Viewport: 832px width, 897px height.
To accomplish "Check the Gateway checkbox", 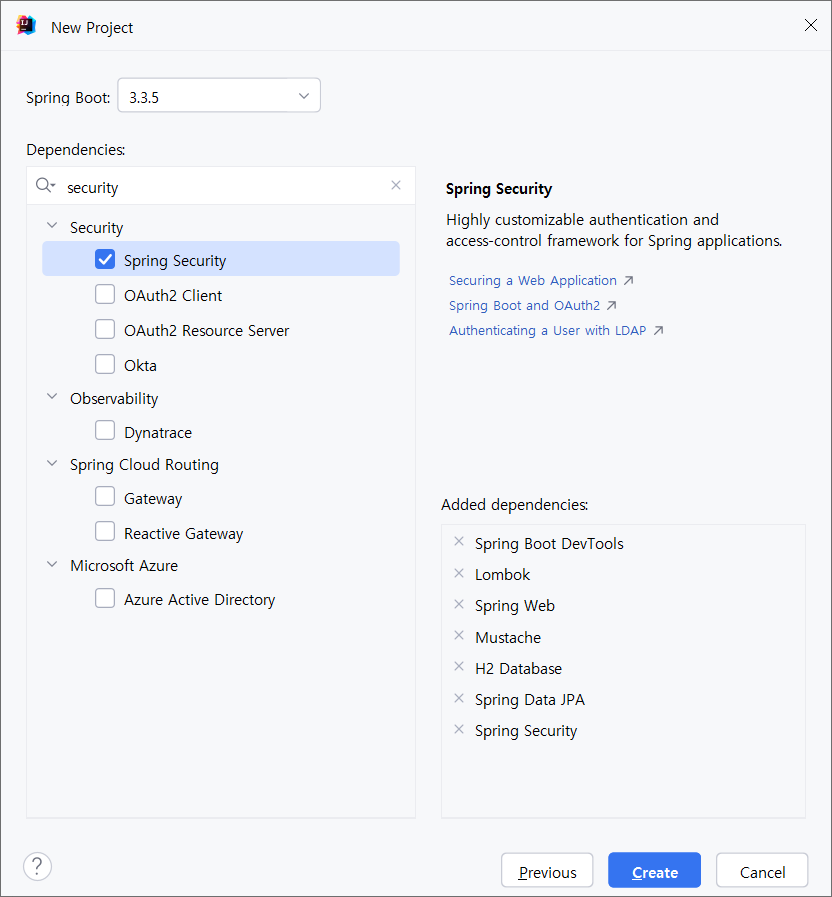I will click(x=105, y=497).
